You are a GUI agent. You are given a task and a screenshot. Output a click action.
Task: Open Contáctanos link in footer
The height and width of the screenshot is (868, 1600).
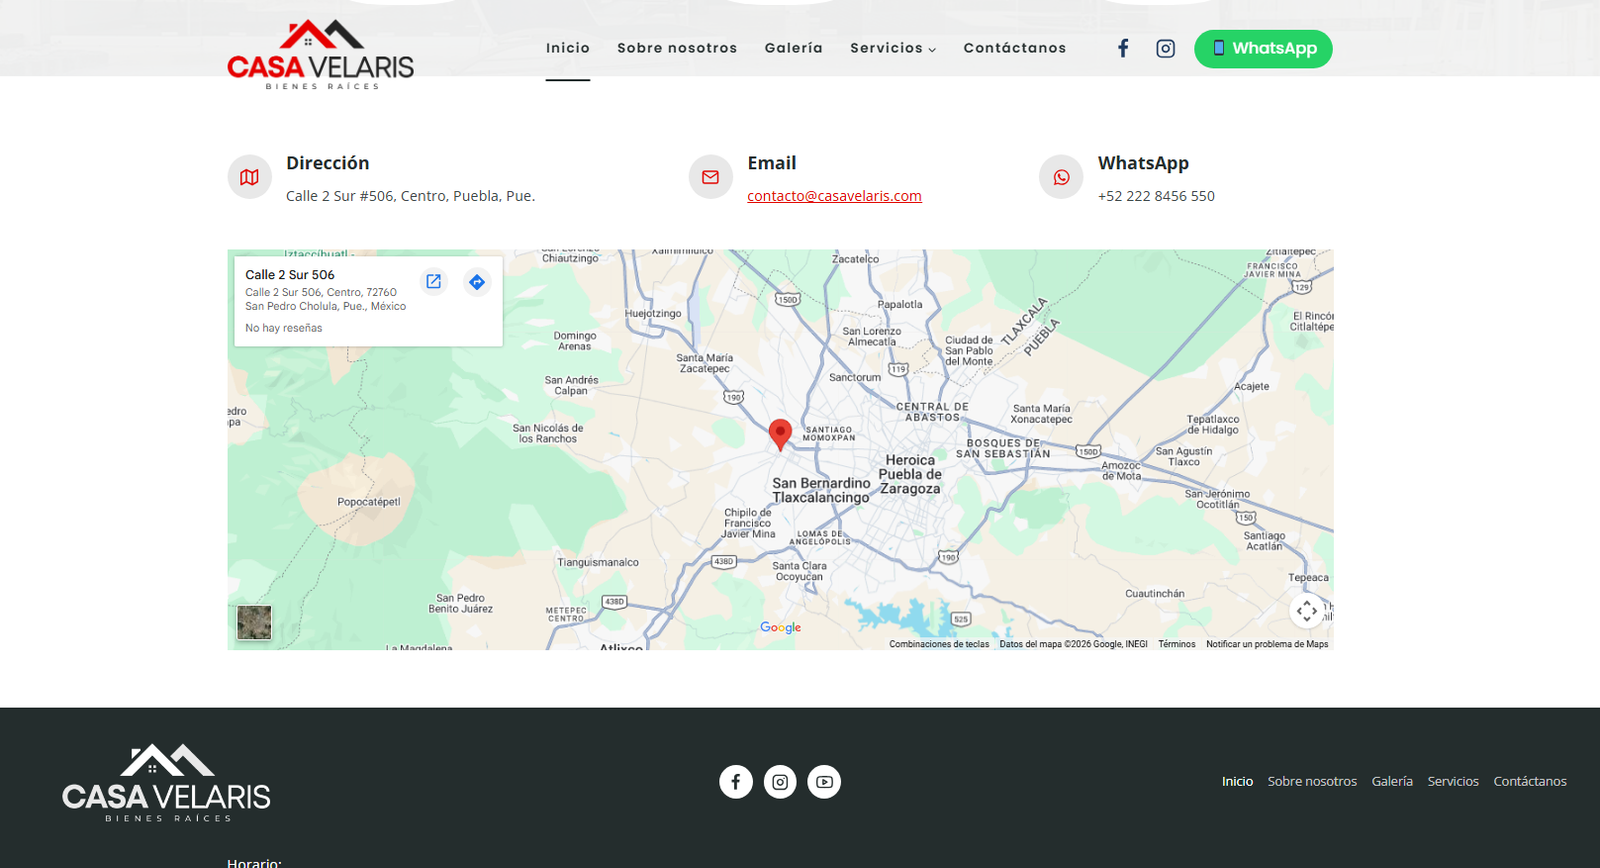1530,781
